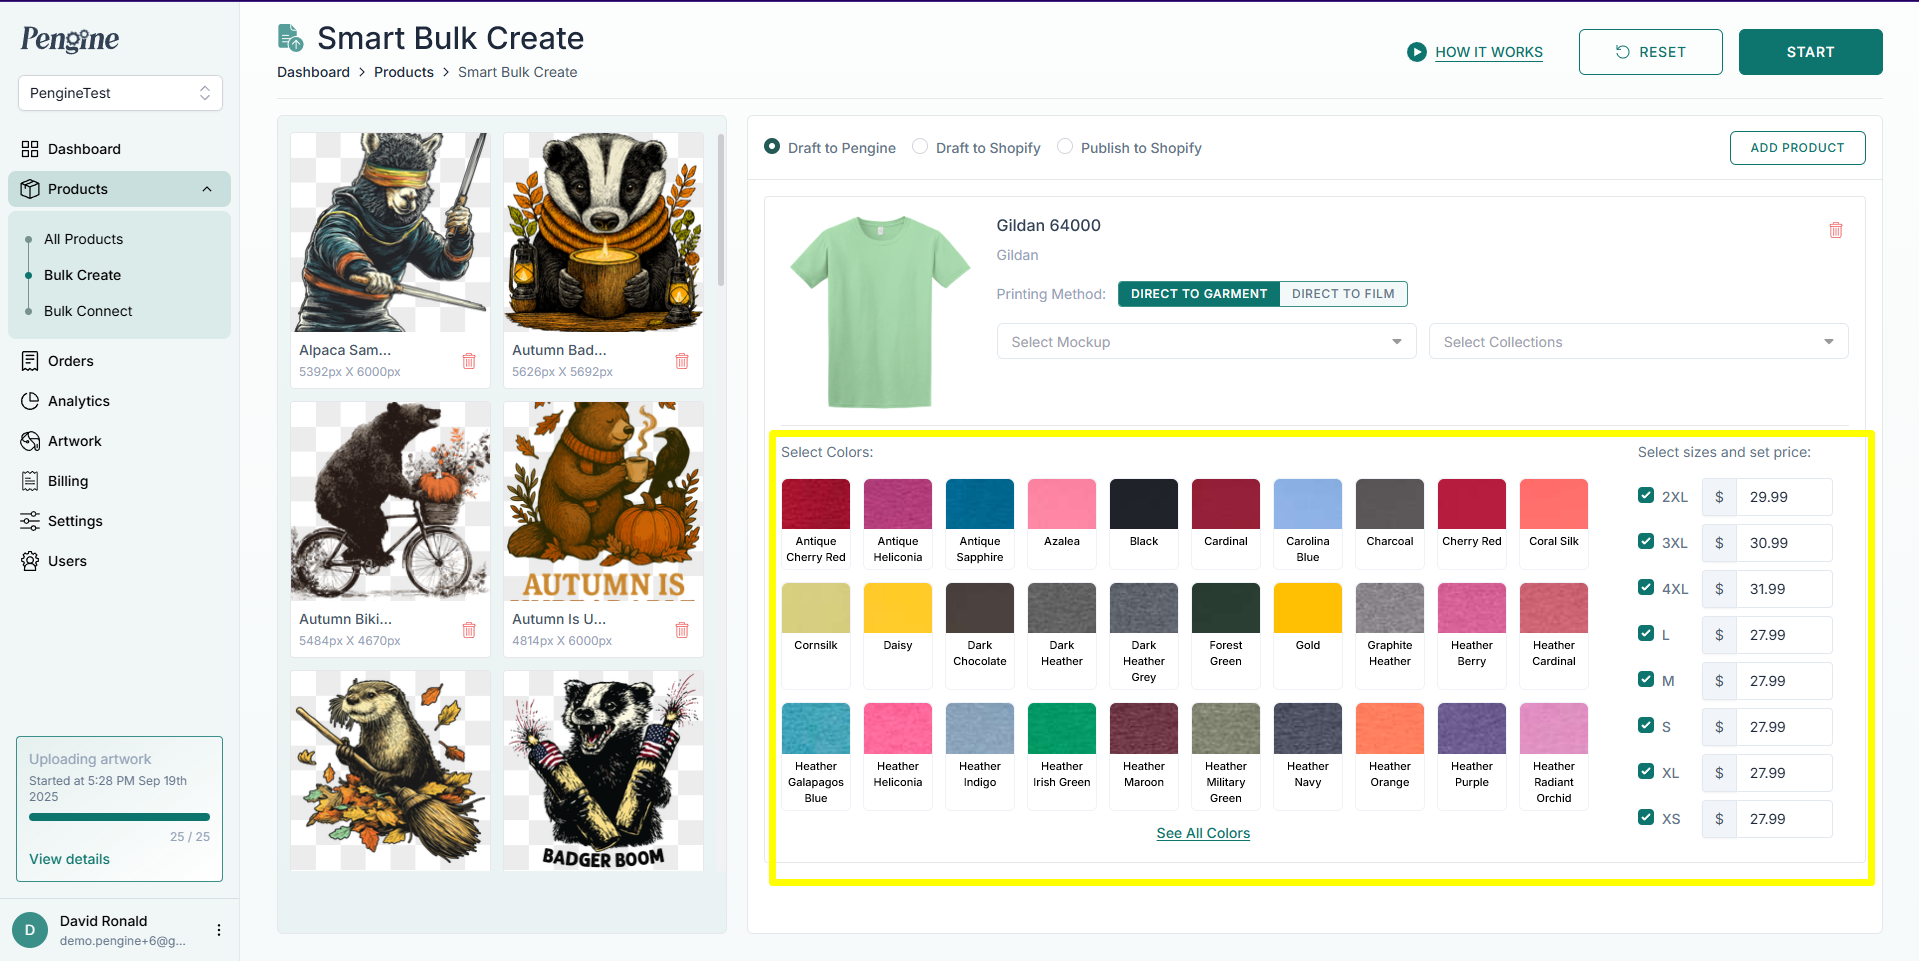Click the Orders sidebar icon
Image resolution: width=1919 pixels, height=961 pixels.
[30, 361]
